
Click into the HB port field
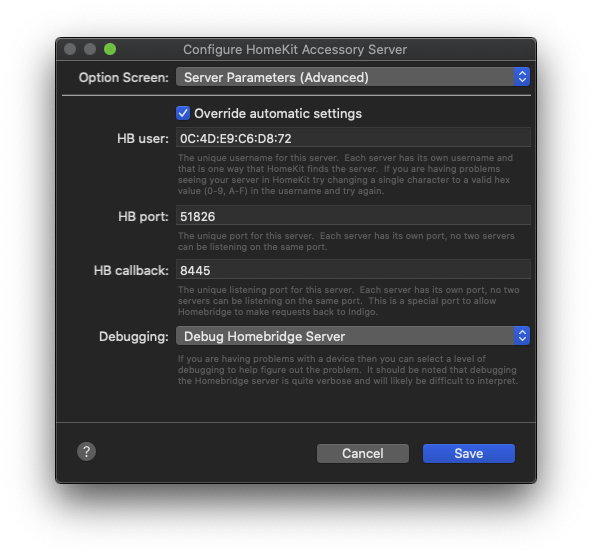click(353, 216)
